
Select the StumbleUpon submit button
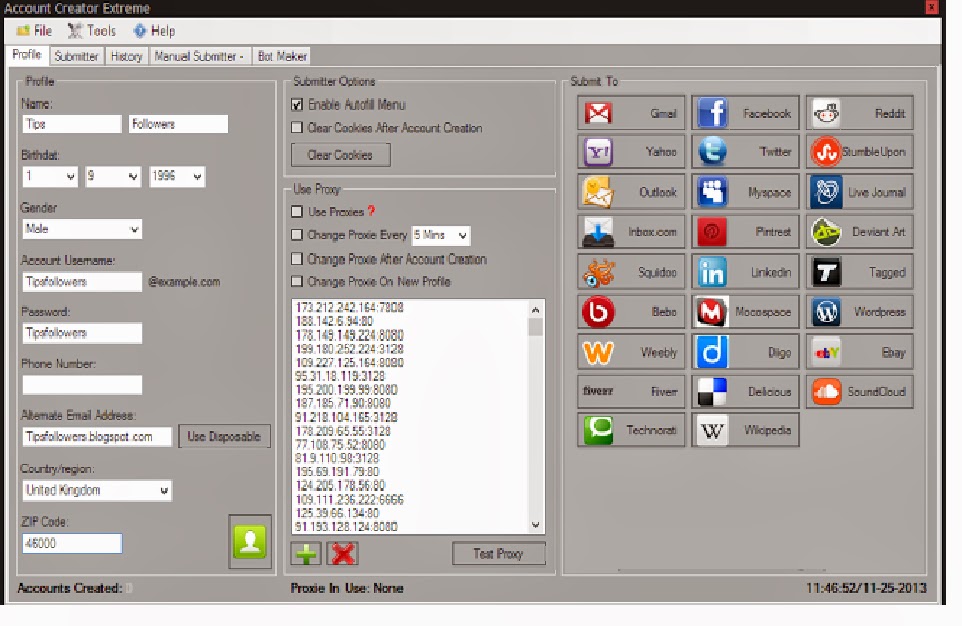860,152
